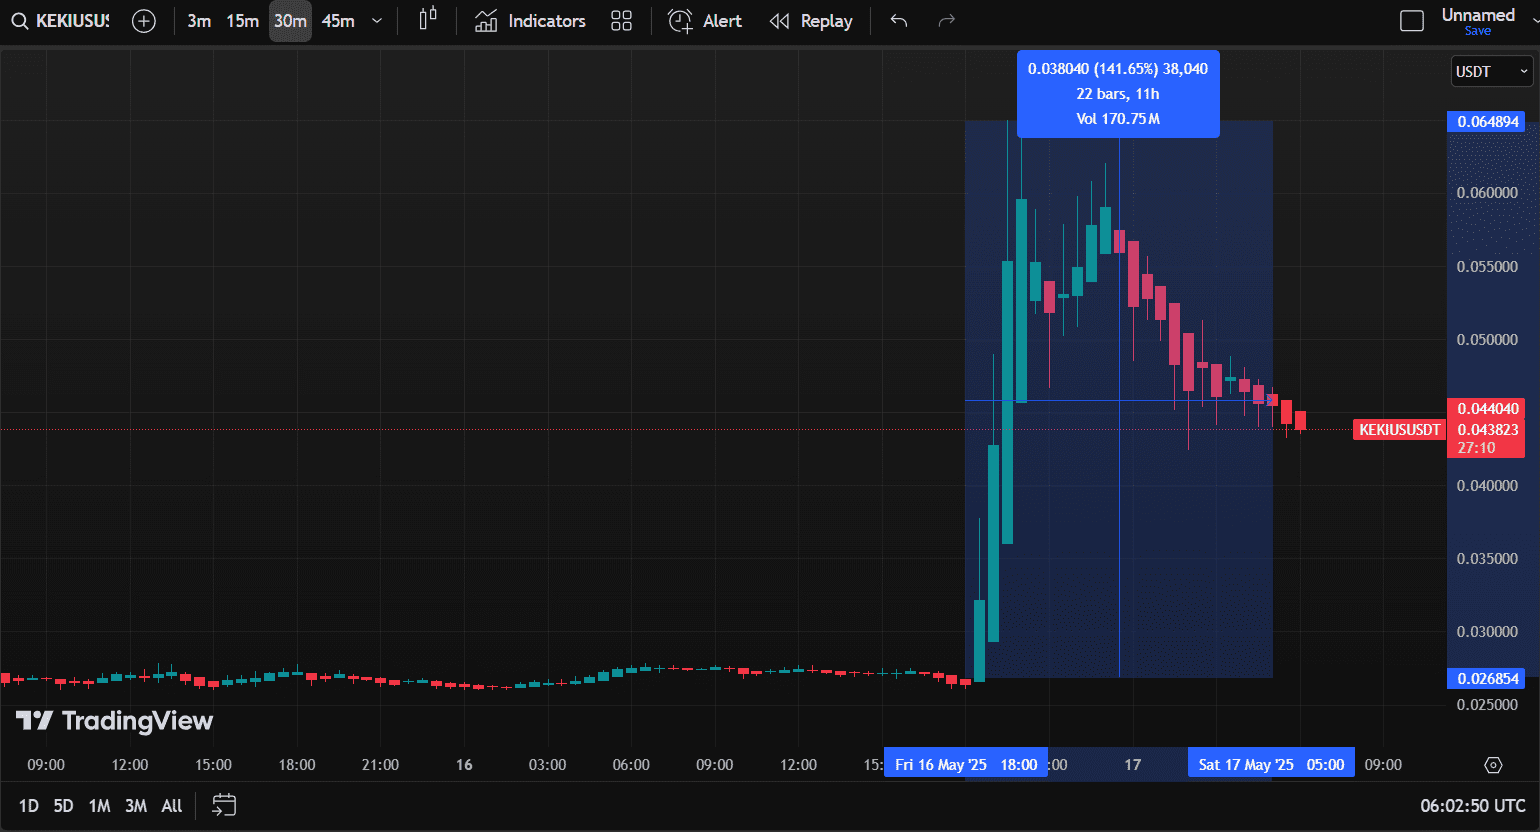Set range to 1D
Viewport: 1540px width, 832px height.
(29, 806)
